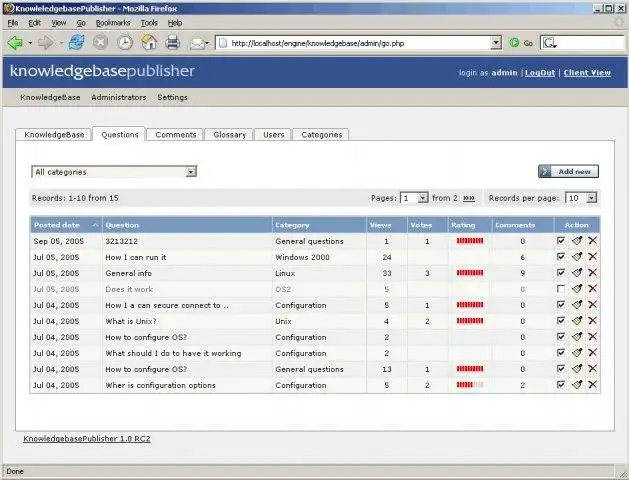Edit the '3213212' question row

pos(577,241)
